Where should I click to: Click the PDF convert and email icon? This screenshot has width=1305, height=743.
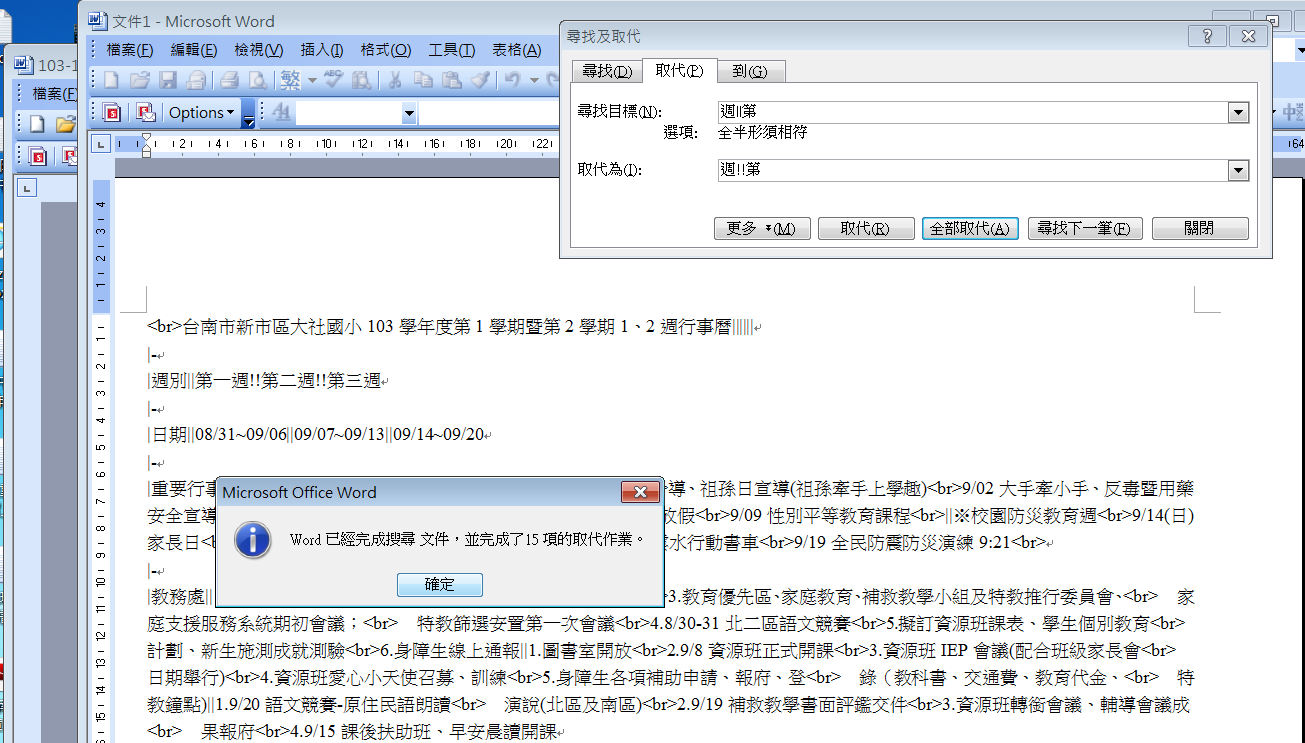coord(145,112)
